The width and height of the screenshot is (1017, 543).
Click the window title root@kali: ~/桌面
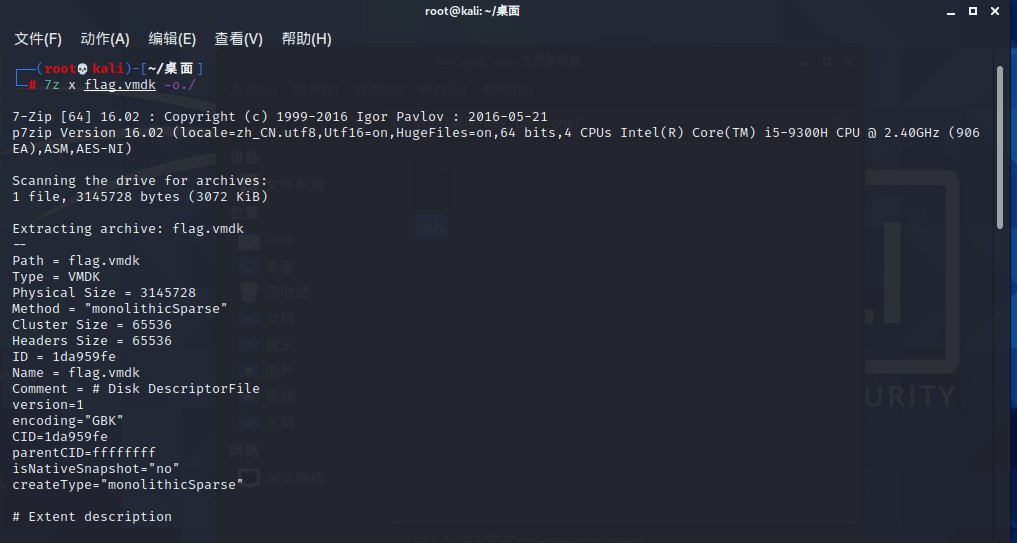(x=472, y=11)
